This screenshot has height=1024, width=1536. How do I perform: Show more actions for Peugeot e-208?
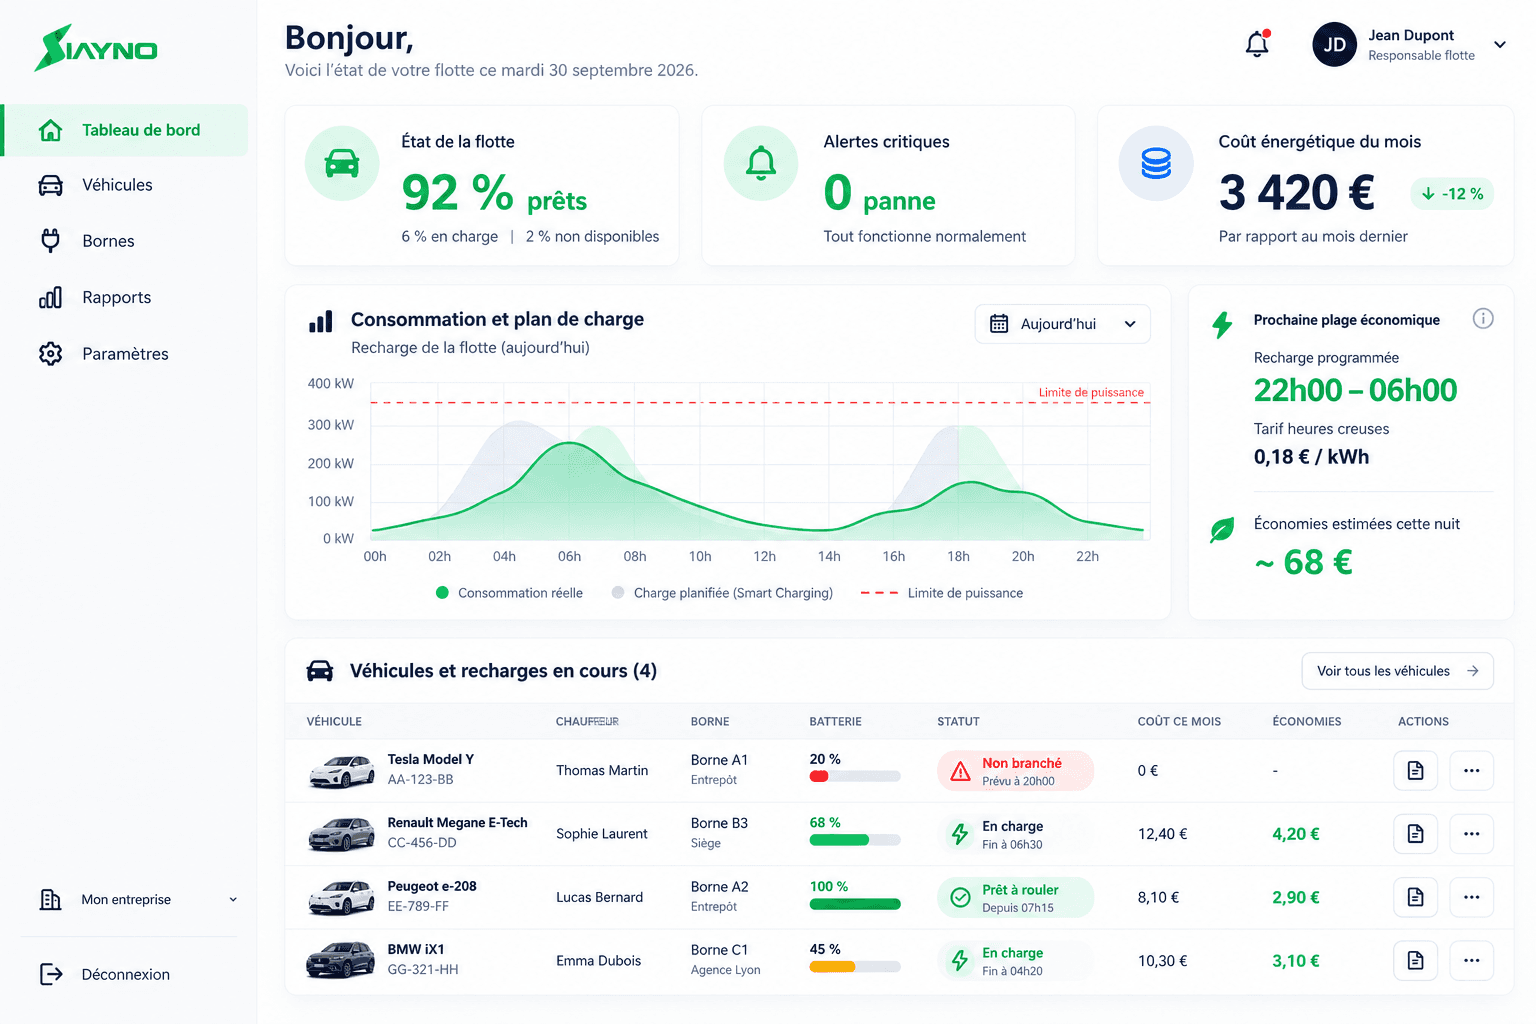click(x=1471, y=897)
